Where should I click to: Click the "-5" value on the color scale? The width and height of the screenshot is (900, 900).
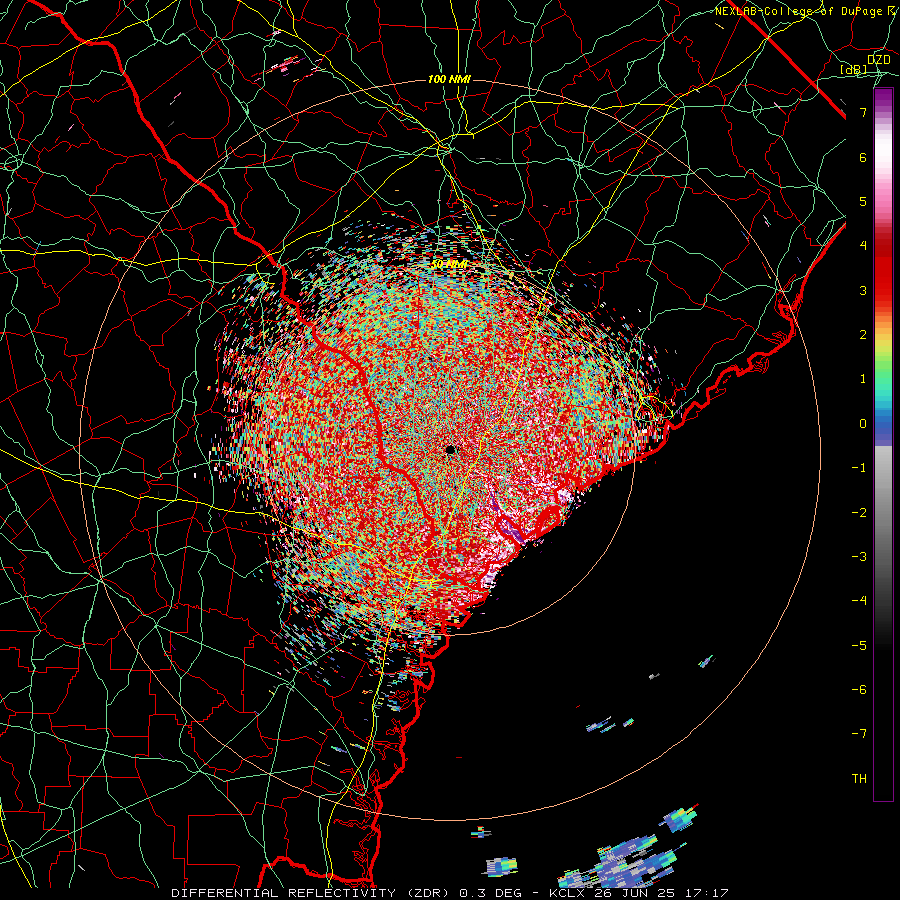coord(859,645)
